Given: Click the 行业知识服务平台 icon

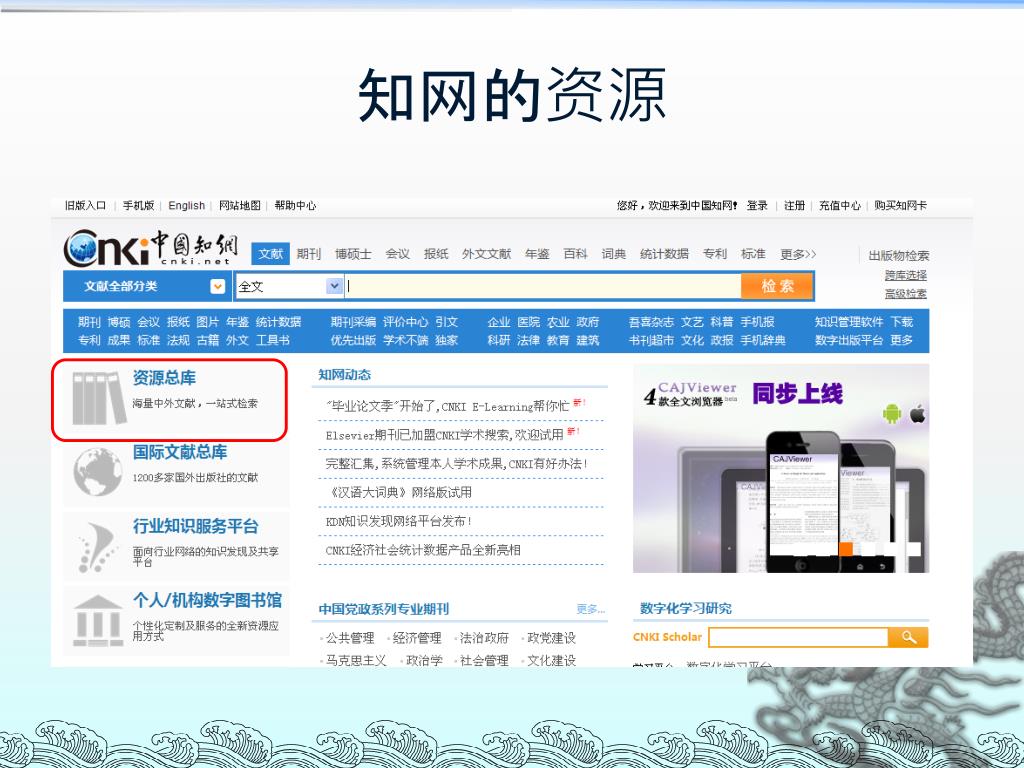Looking at the screenshot, I should click(97, 547).
